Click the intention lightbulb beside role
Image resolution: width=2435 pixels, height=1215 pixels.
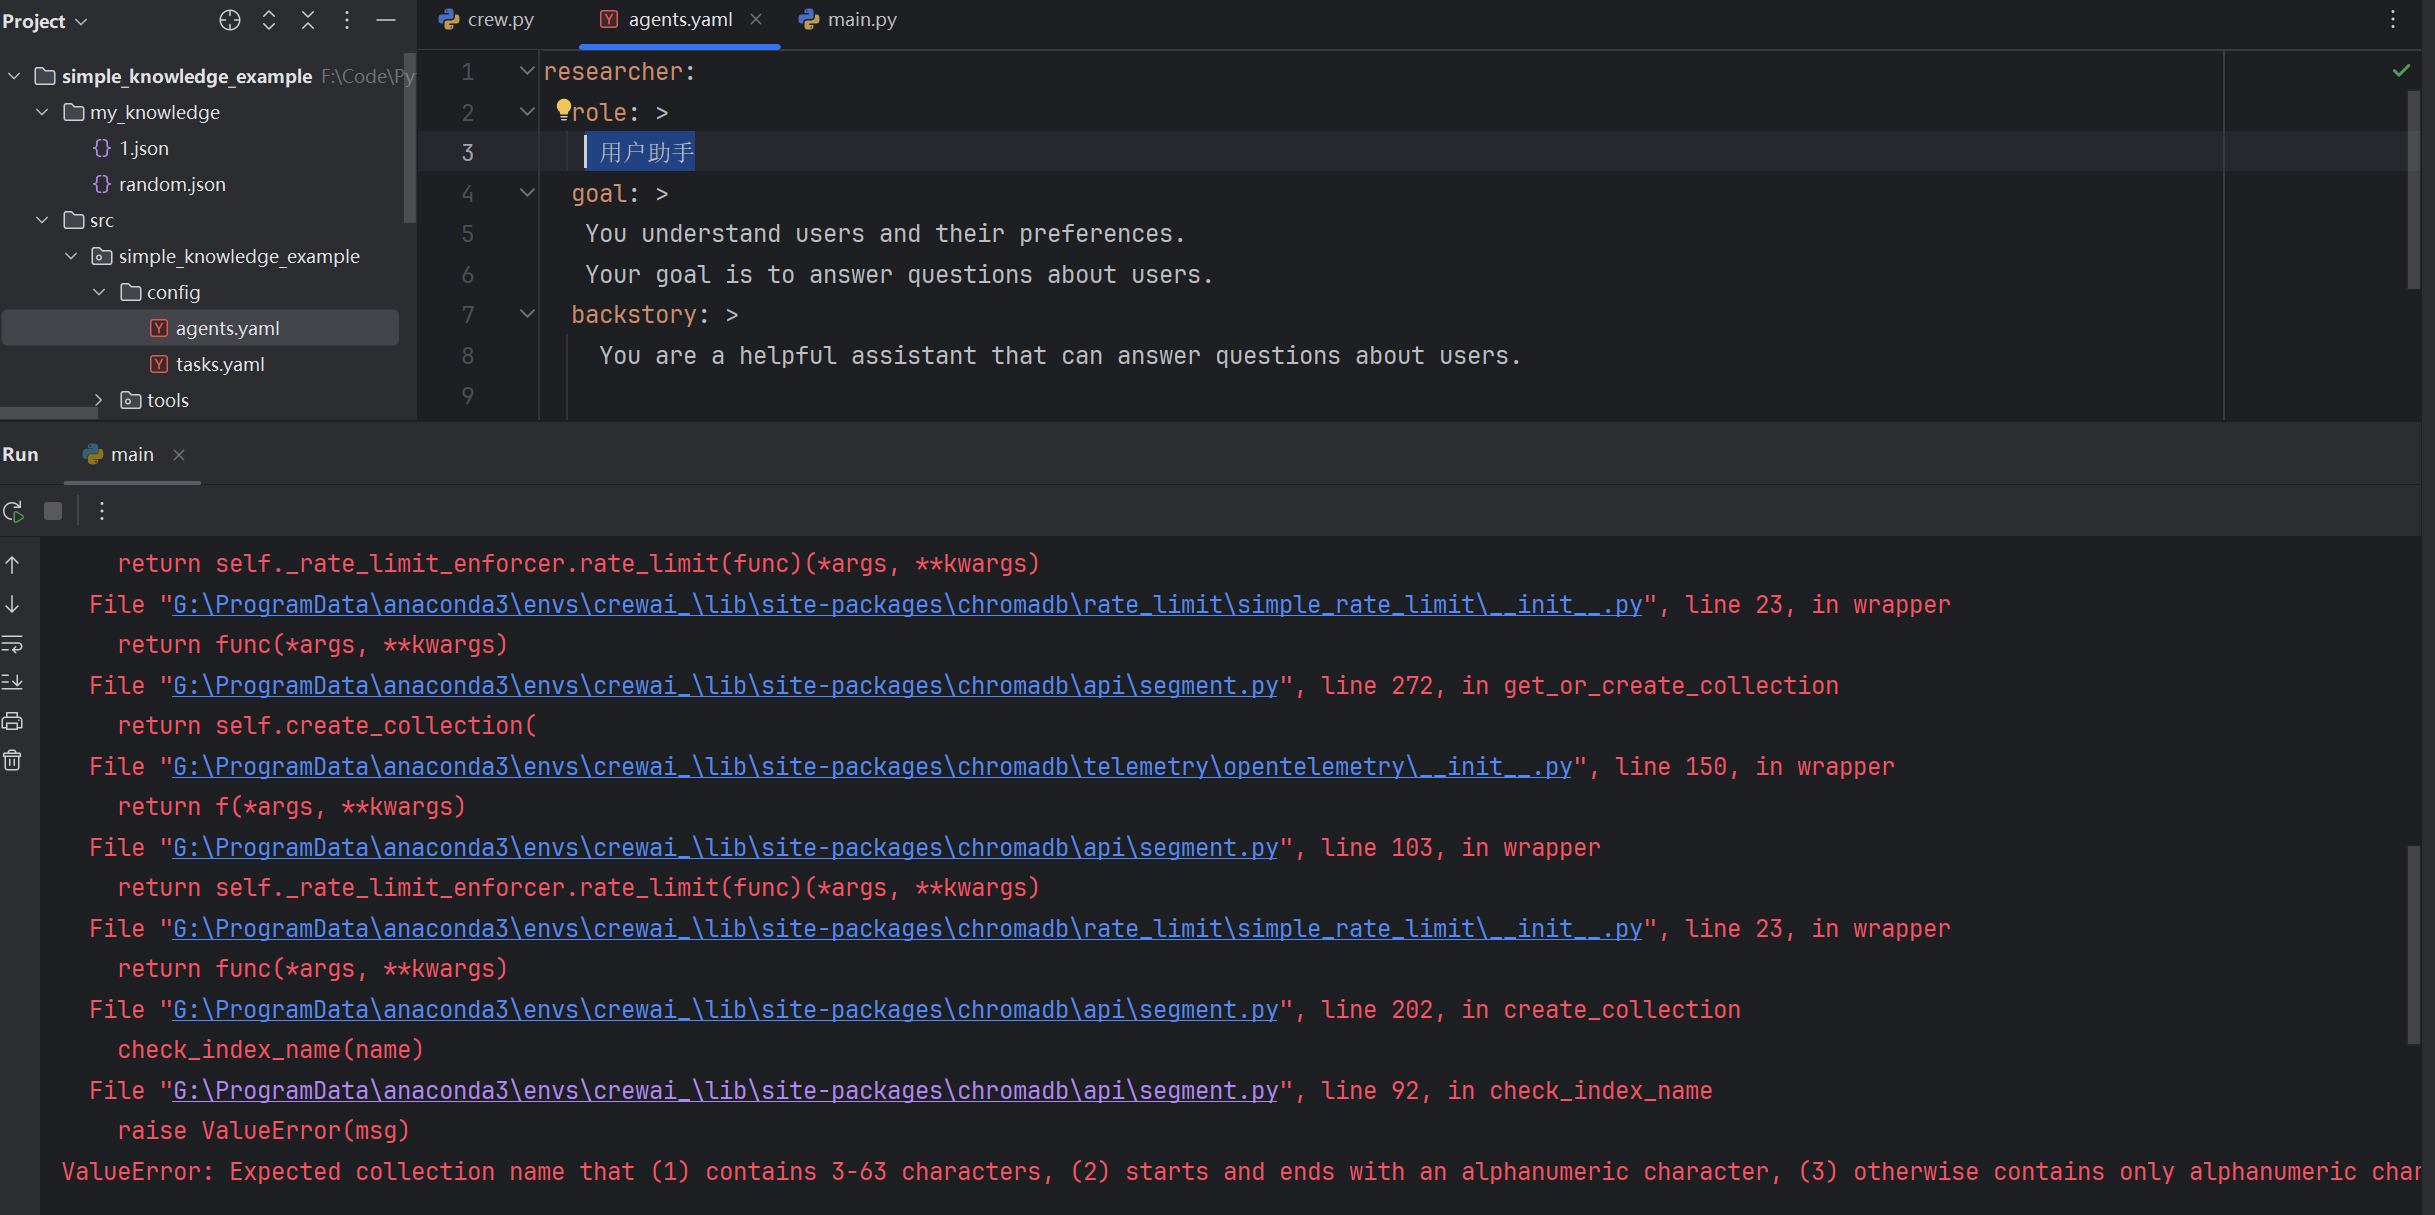coord(563,109)
